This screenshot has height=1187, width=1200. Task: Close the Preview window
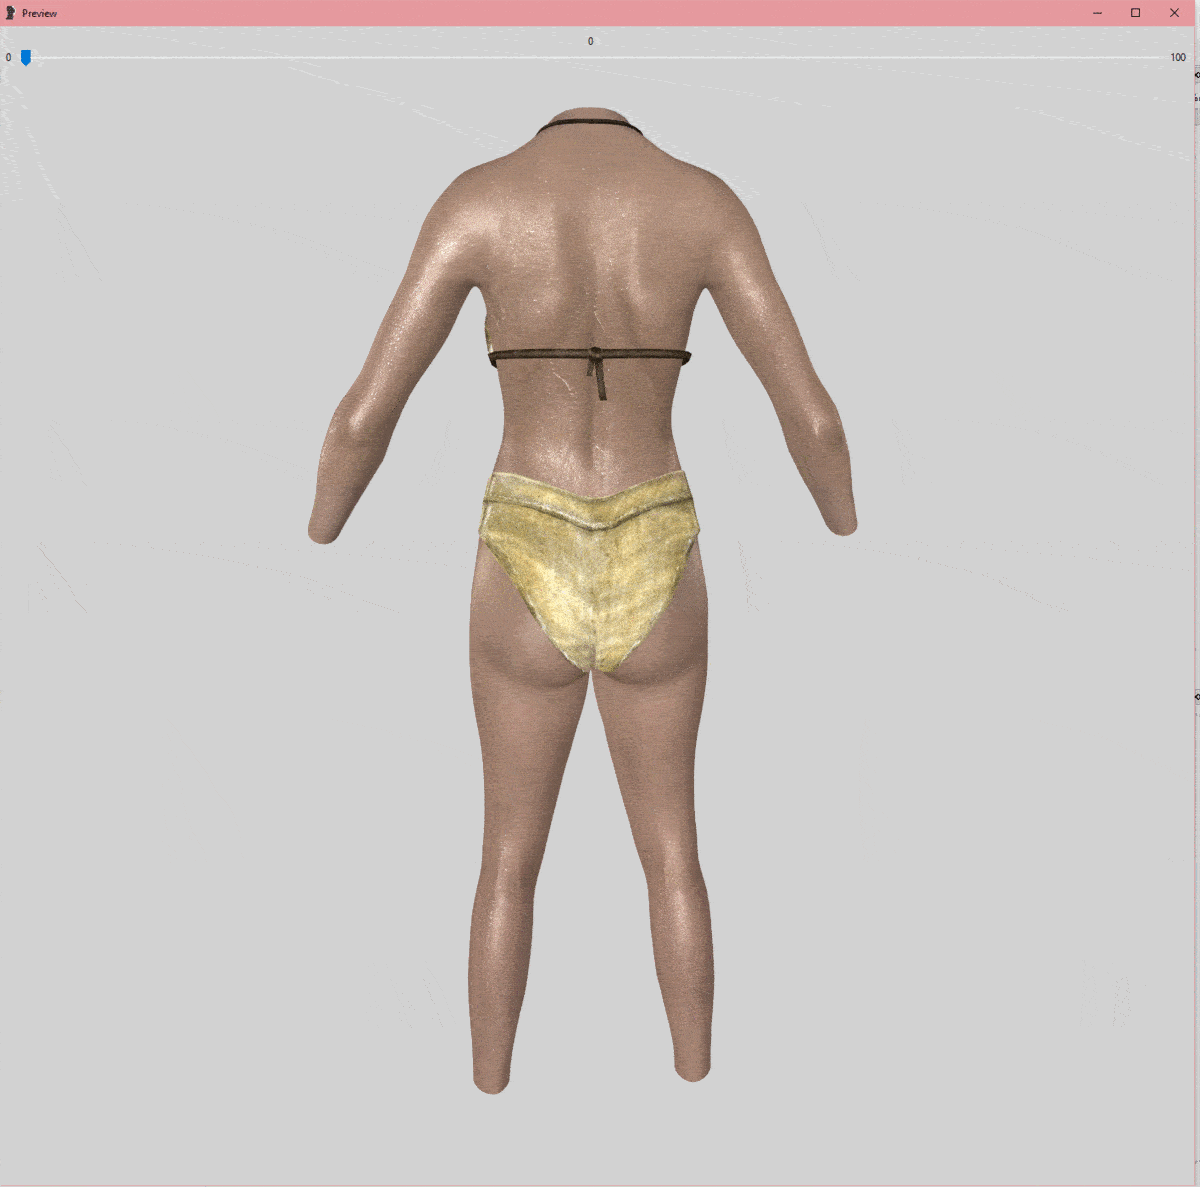1175,13
